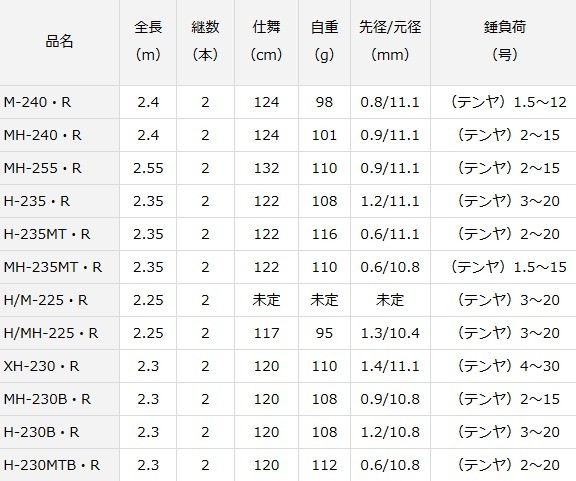The height and width of the screenshot is (481, 576).
Task: Select the 仕舞 (cm) column header
Action: click(267, 42)
